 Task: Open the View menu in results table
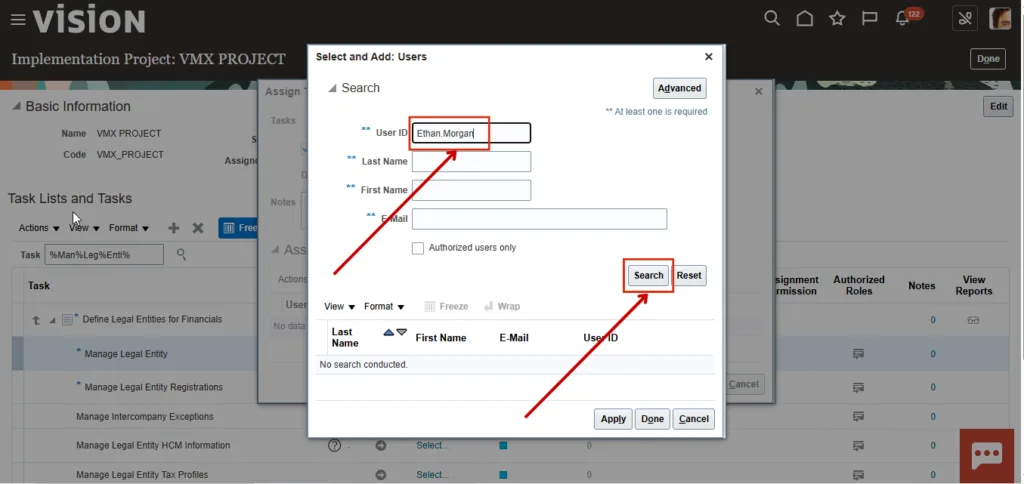[338, 307]
